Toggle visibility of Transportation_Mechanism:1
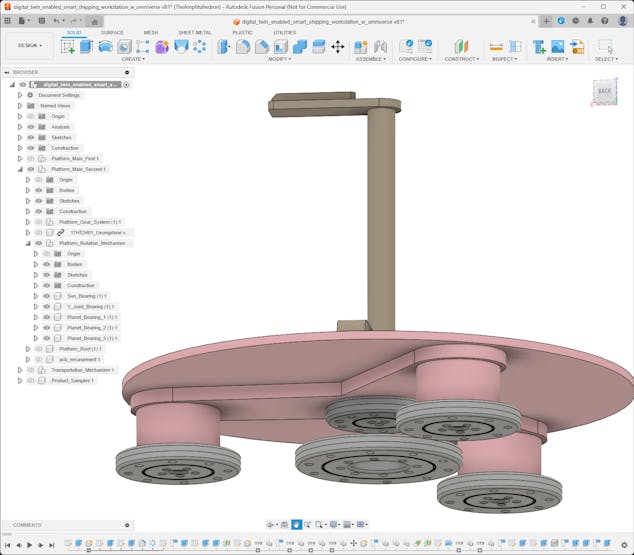The width and height of the screenshot is (634, 555). (30, 370)
